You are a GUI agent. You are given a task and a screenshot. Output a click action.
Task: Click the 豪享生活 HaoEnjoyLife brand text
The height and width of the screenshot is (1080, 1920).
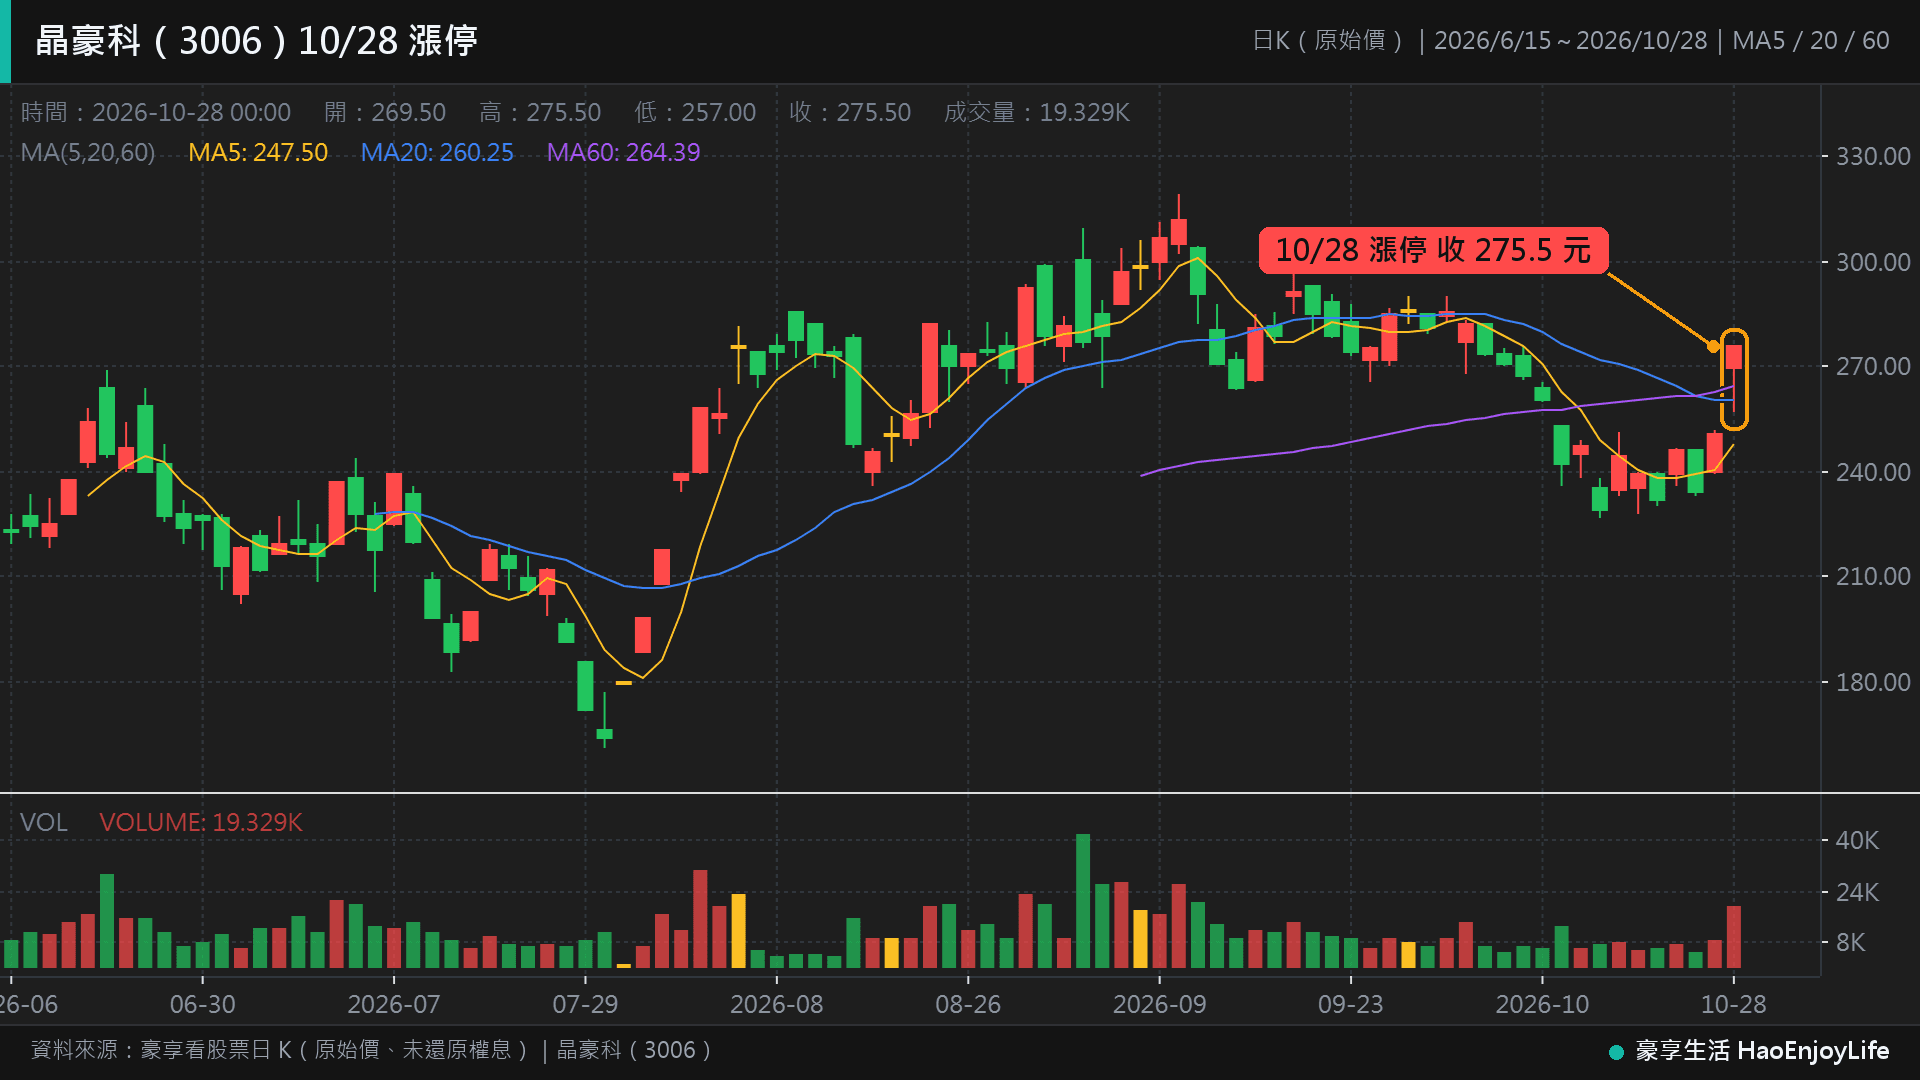coord(1762,1051)
